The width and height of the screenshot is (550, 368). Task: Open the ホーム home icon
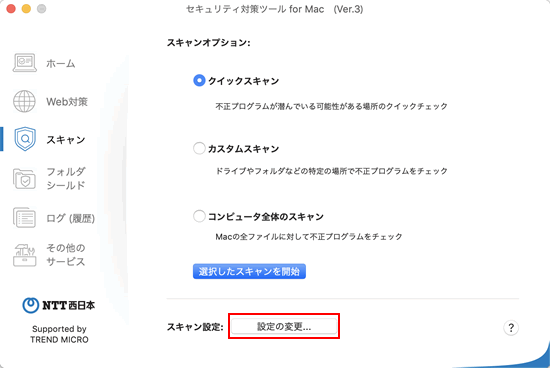(25, 63)
